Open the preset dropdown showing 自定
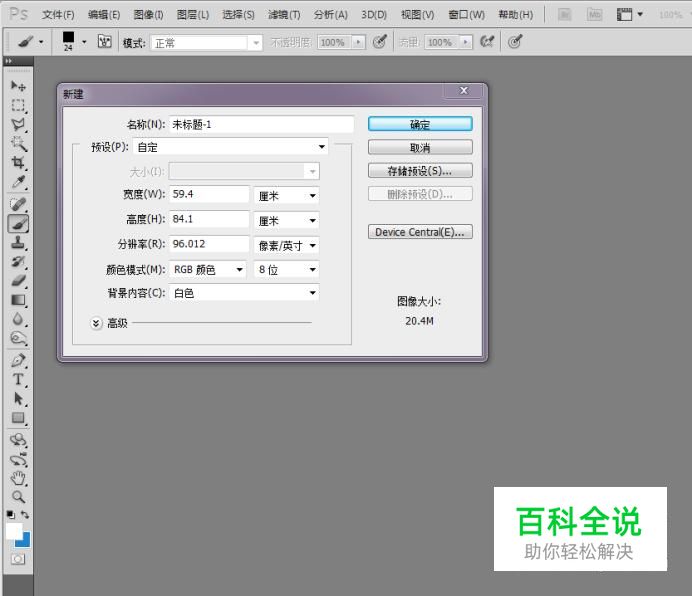Viewport: 692px width, 596px height. (x=230, y=147)
